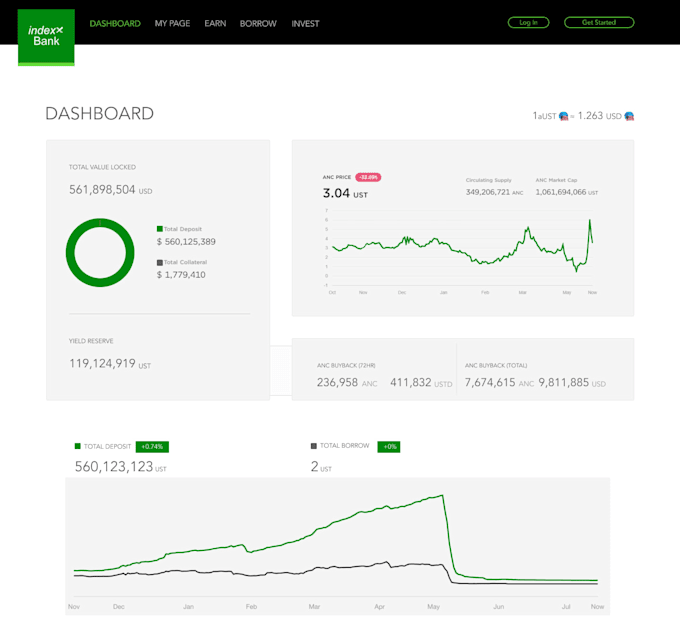Click the ANC BUYBACK (72HR) label

click(x=346, y=366)
